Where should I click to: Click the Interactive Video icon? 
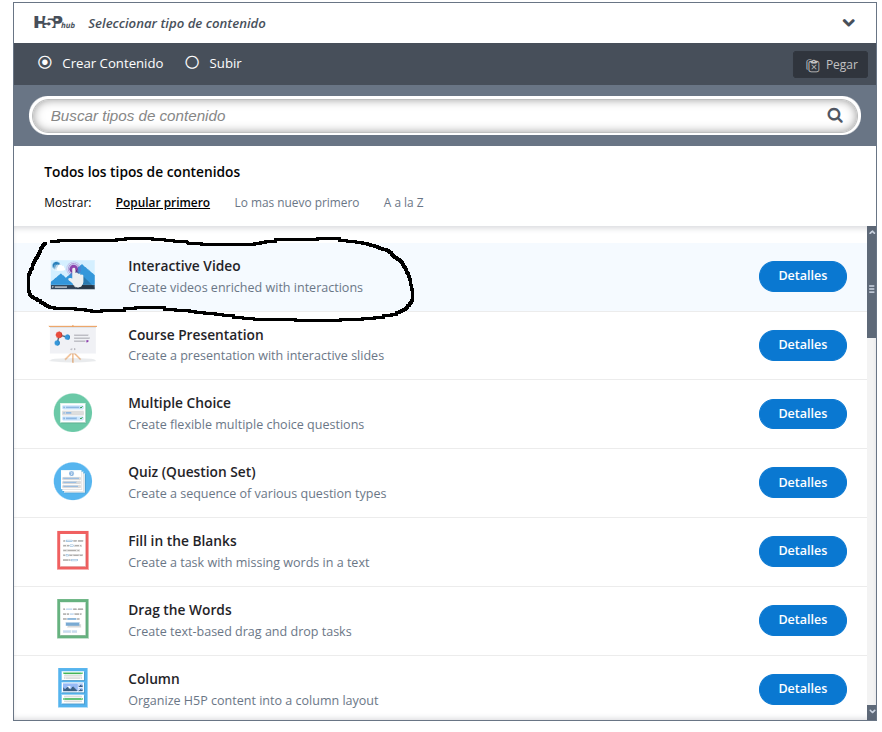click(73, 275)
